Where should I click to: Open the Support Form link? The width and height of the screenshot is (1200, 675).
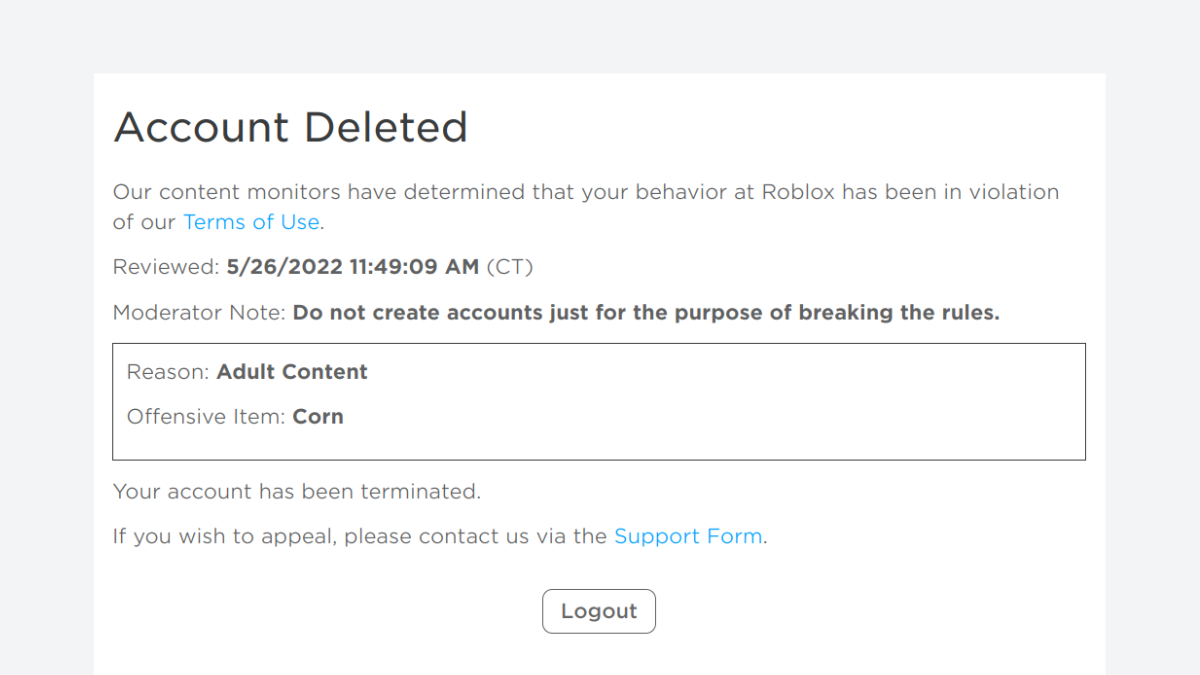point(688,536)
